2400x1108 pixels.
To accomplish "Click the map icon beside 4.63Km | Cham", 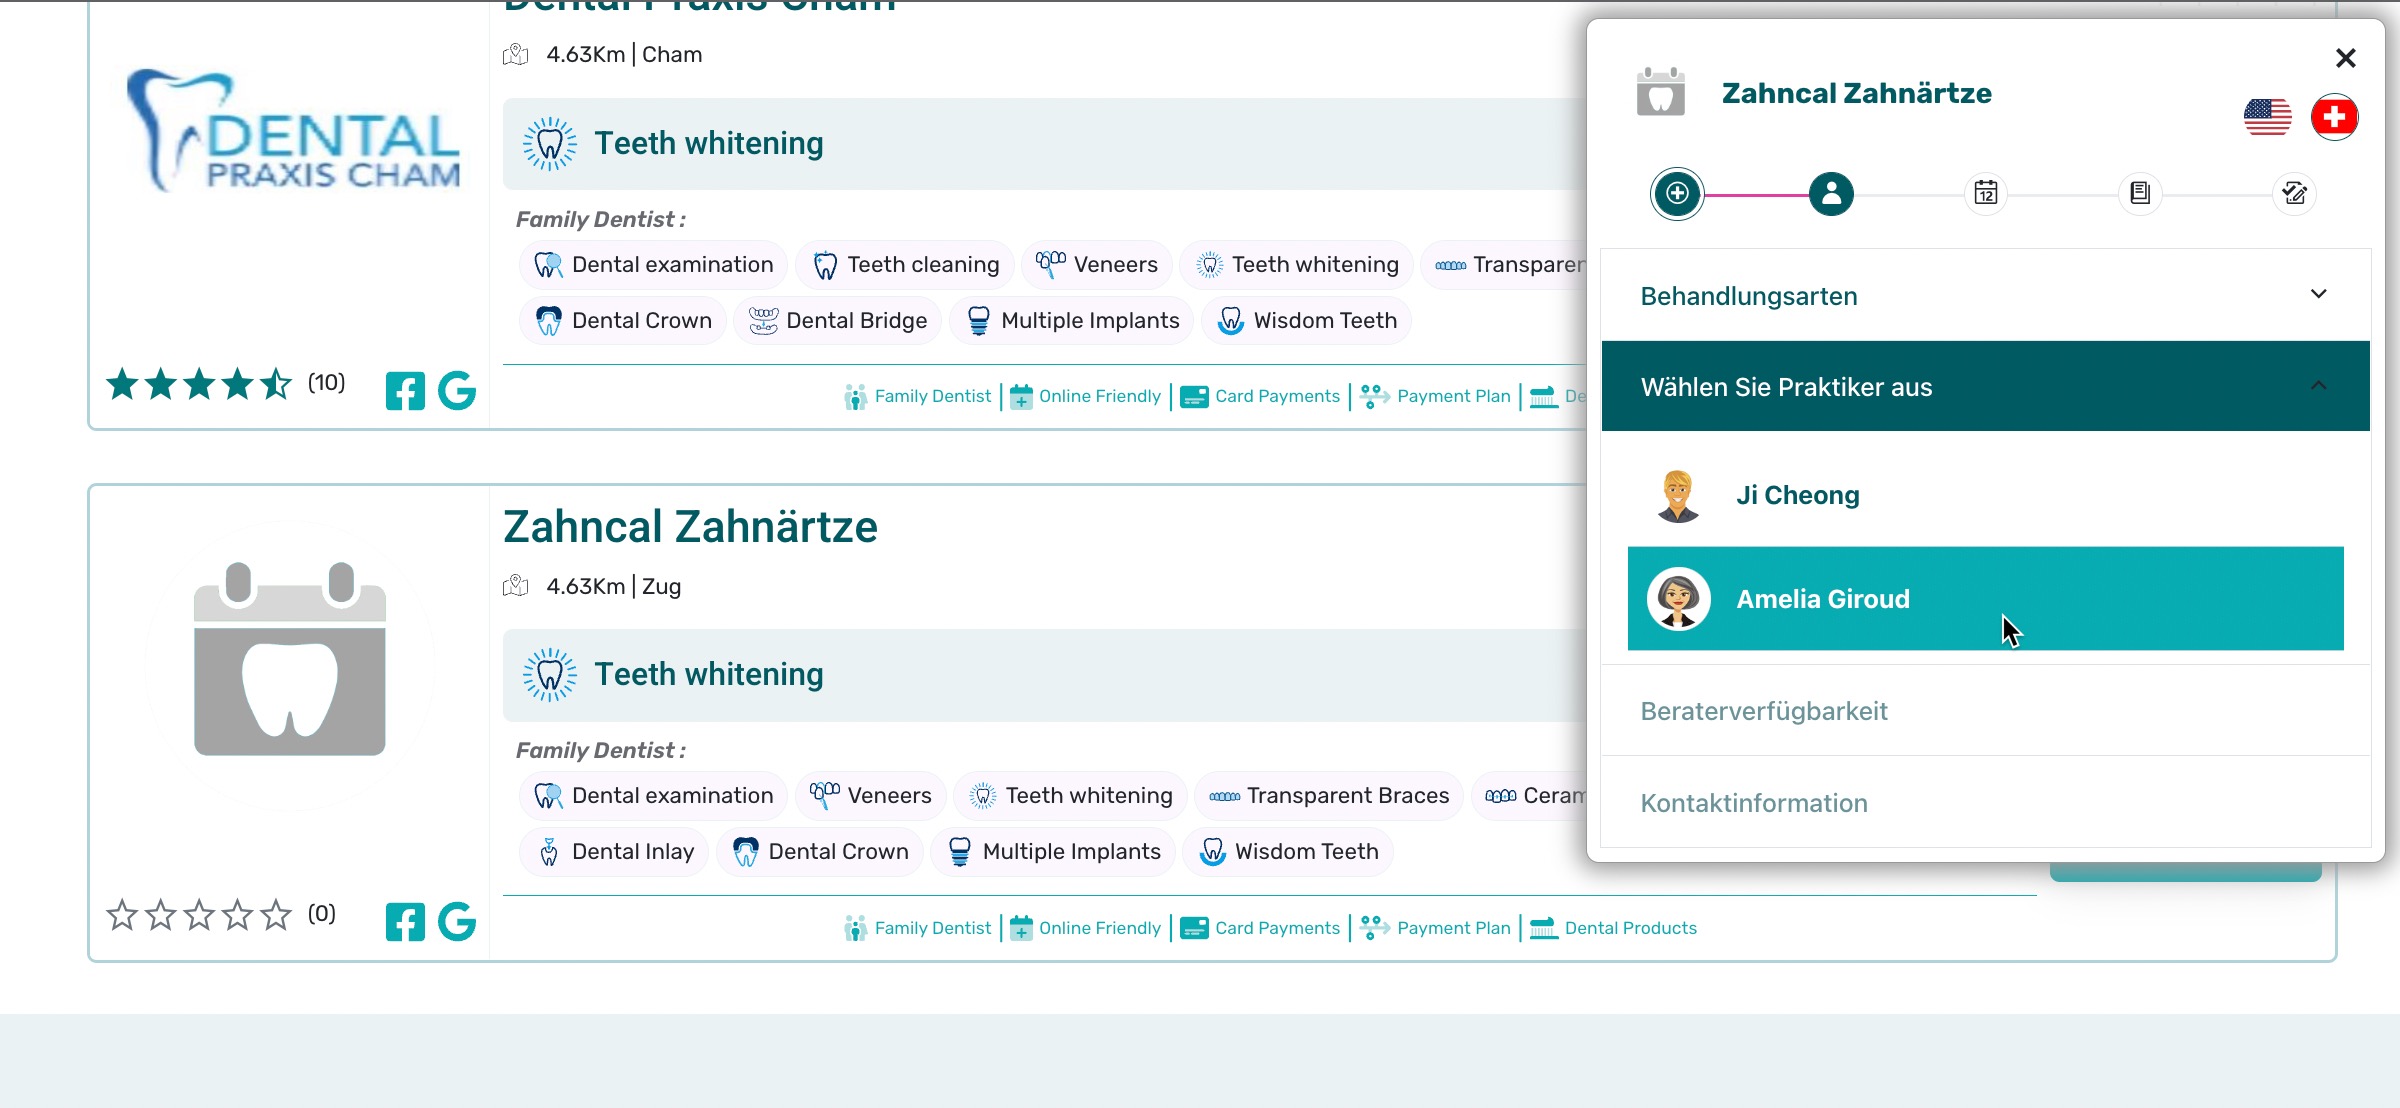I will (x=516, y=54).
